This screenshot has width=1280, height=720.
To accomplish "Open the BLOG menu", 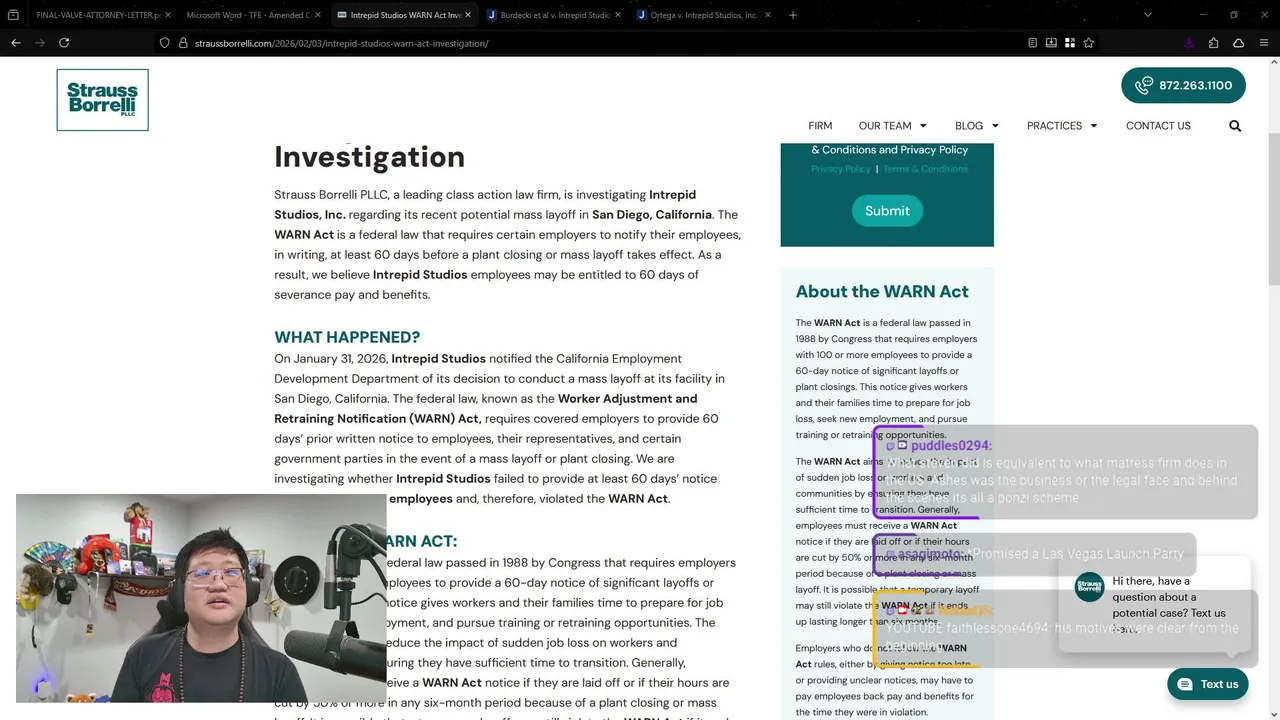I will (968, 126).
